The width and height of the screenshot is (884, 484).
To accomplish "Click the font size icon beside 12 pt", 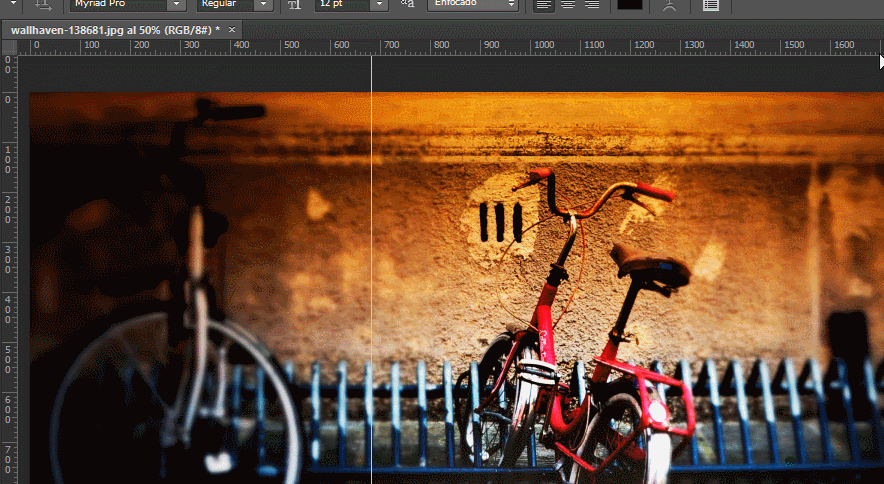I will [x=294, y=5].
